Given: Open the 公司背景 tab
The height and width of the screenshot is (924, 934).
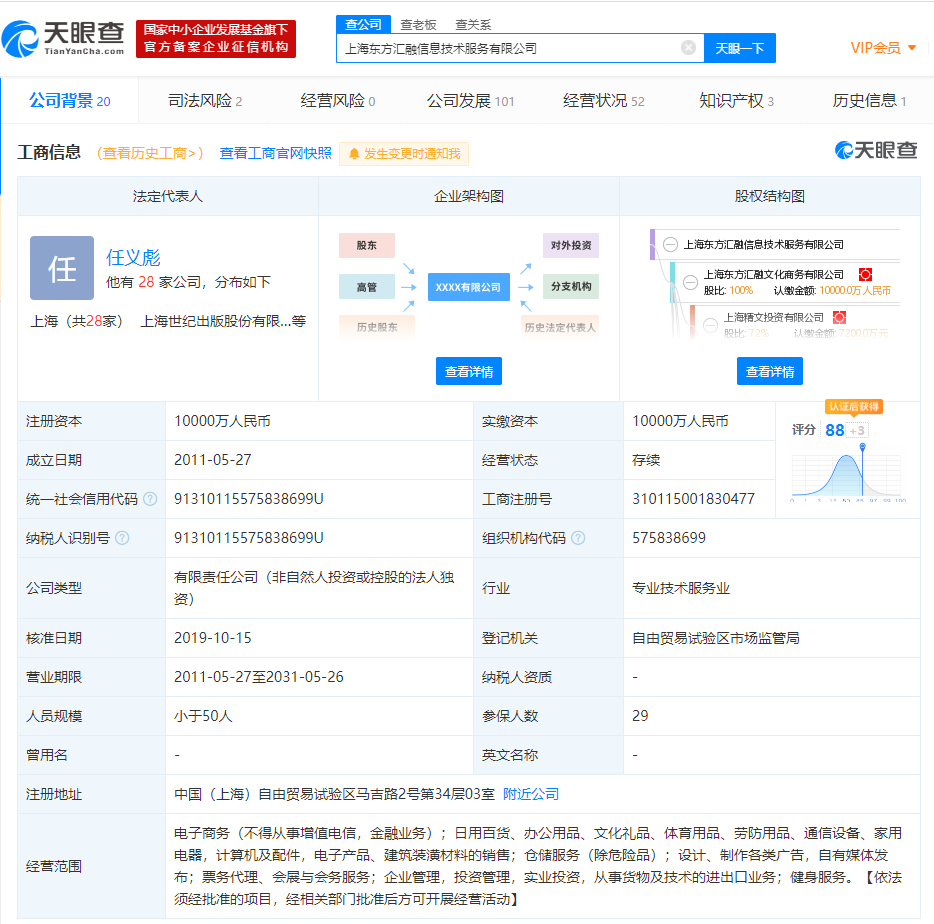Looking at the screenshot, I should (70, 101).
